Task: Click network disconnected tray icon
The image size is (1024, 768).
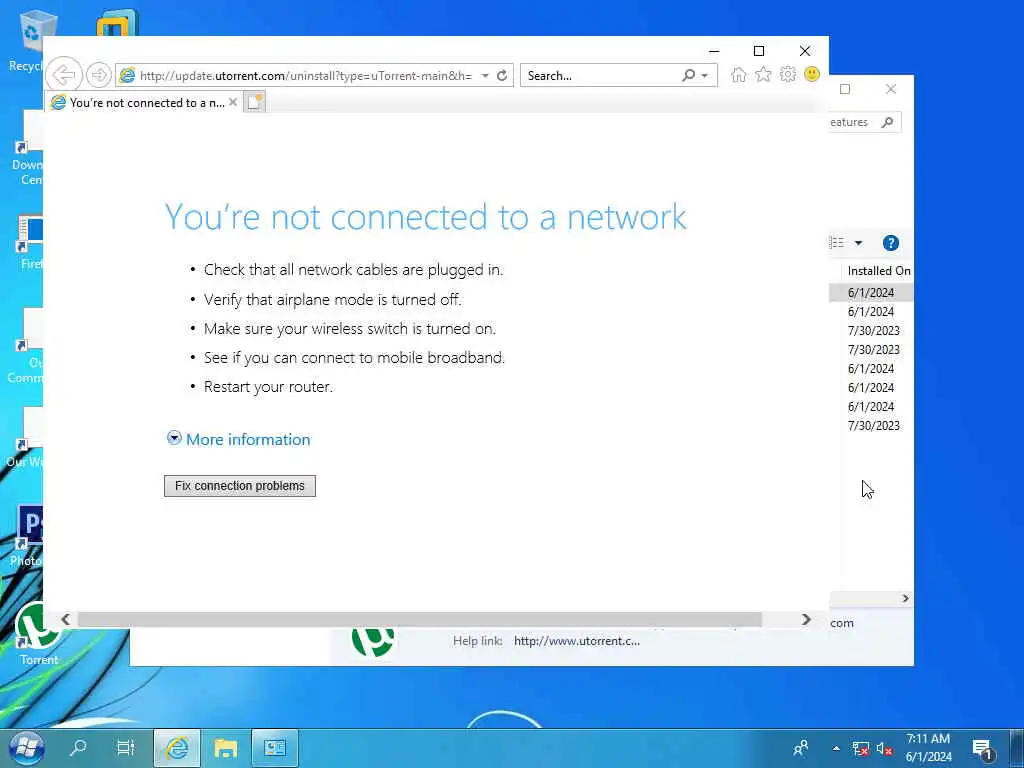Action: (861, 748)
